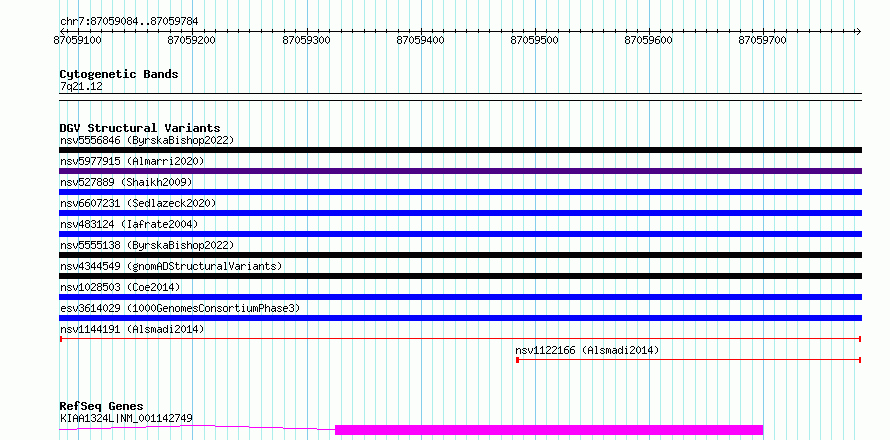Viewport: 890px width, 440px height.
Task: Open the nsv483124 (Iafrate2004) variant label
Action: [x=129, y=224]
